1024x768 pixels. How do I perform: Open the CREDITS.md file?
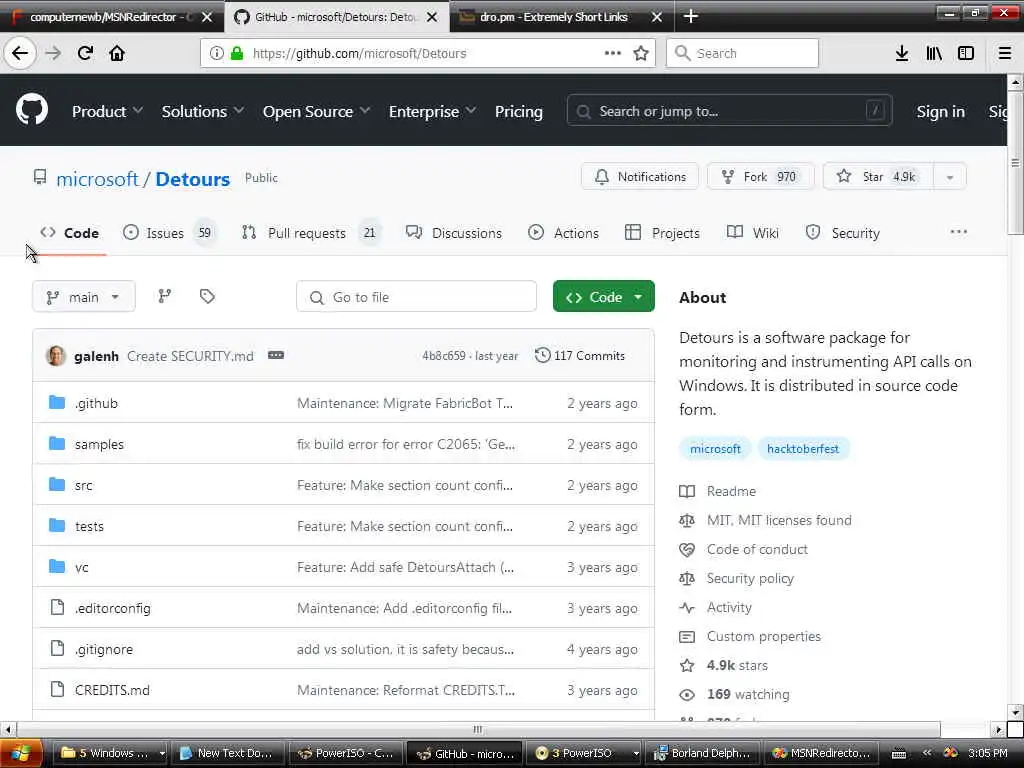[x=112, y=690]
